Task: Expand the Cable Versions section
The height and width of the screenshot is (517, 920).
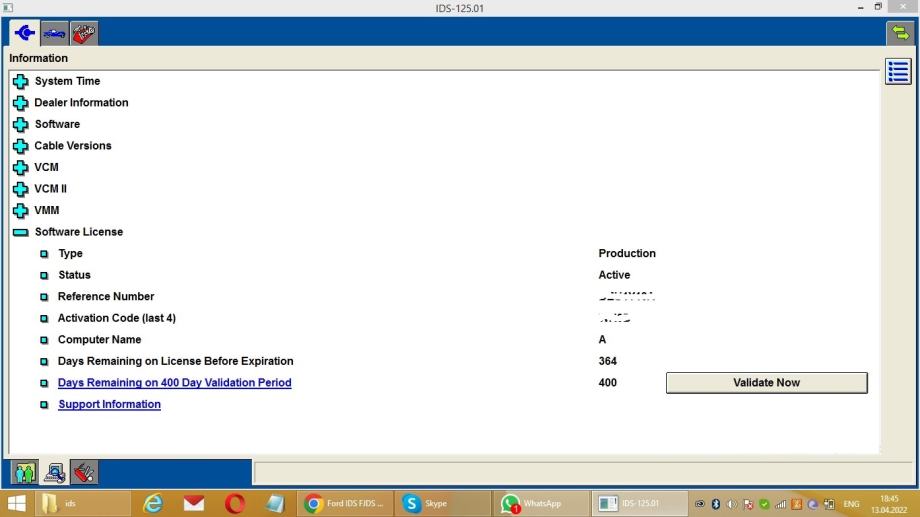Action: pyautogui.click(x=21, y=146)
